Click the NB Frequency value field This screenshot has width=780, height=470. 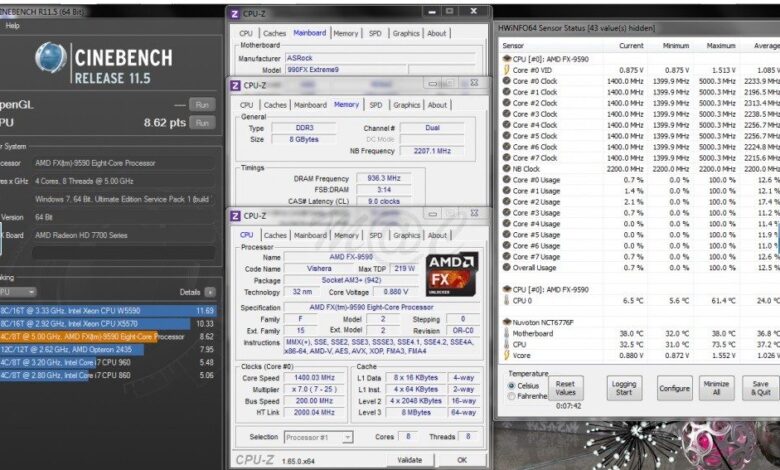(x=432, y=151)
